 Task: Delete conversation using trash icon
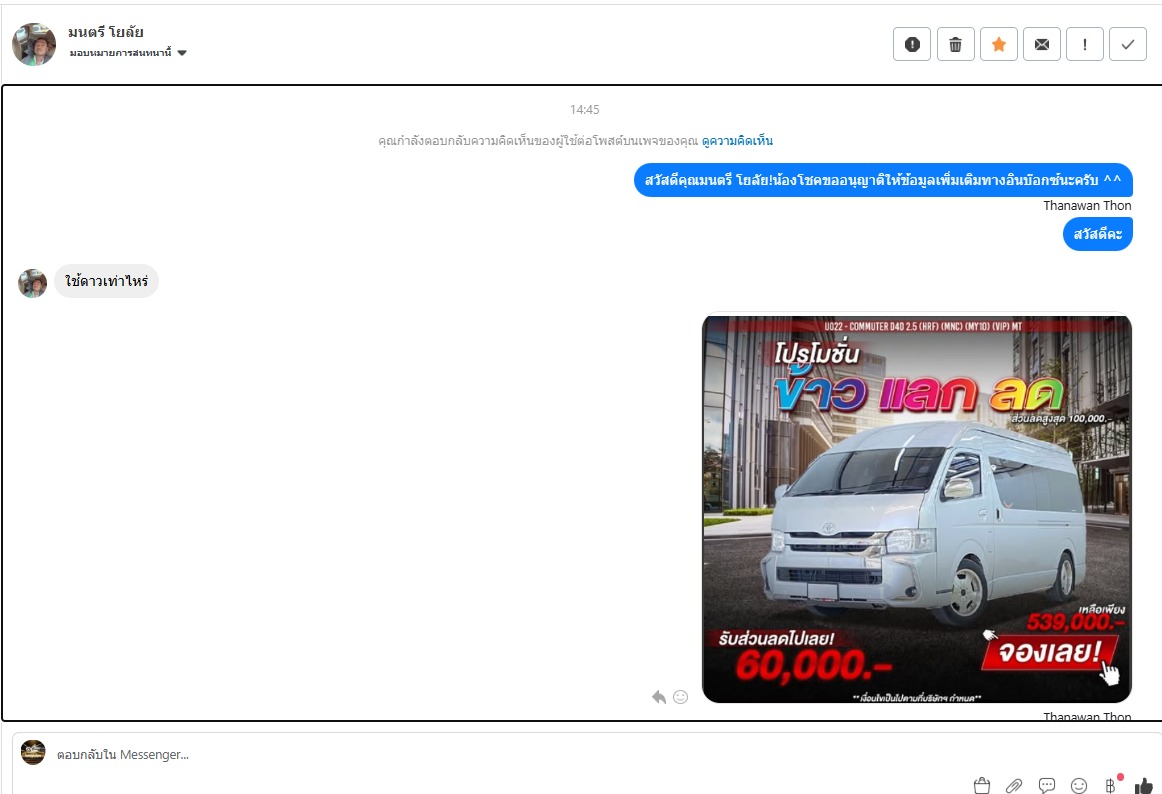(955, 44)
